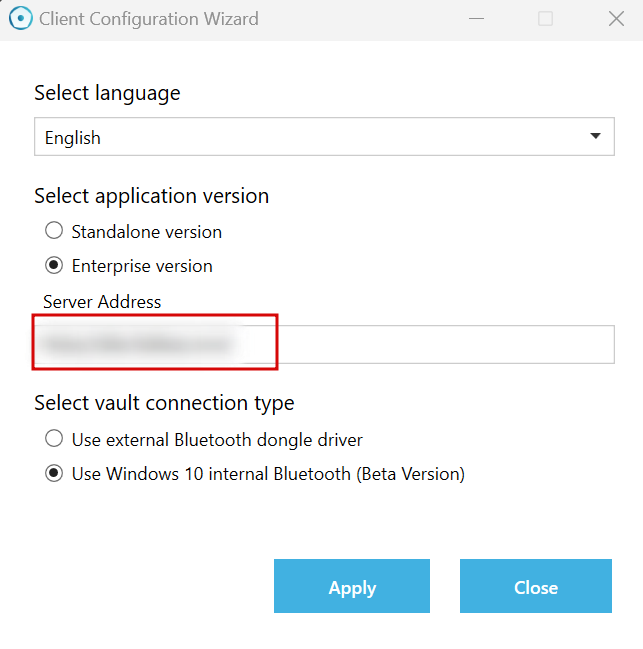Click the Server Address label
The height and width of the screenshot is (649, 643).
(102, 301)
